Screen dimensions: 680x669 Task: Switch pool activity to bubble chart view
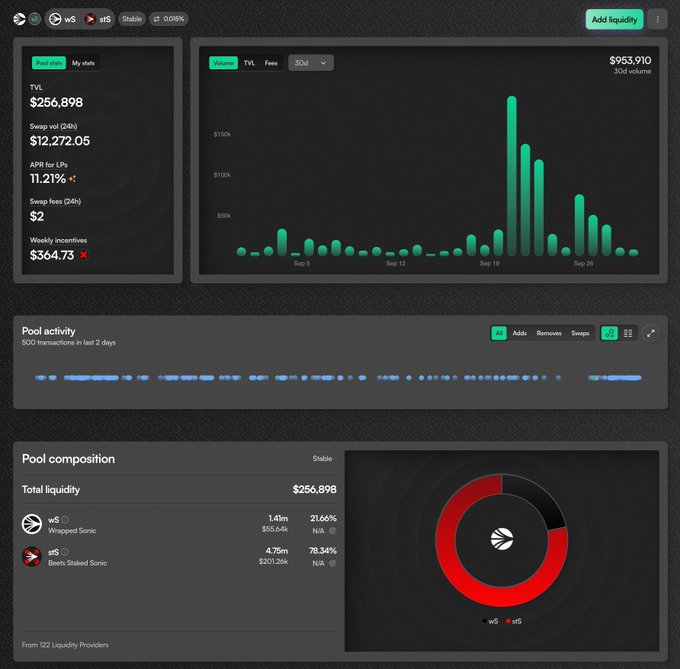(x=609, y=333)
